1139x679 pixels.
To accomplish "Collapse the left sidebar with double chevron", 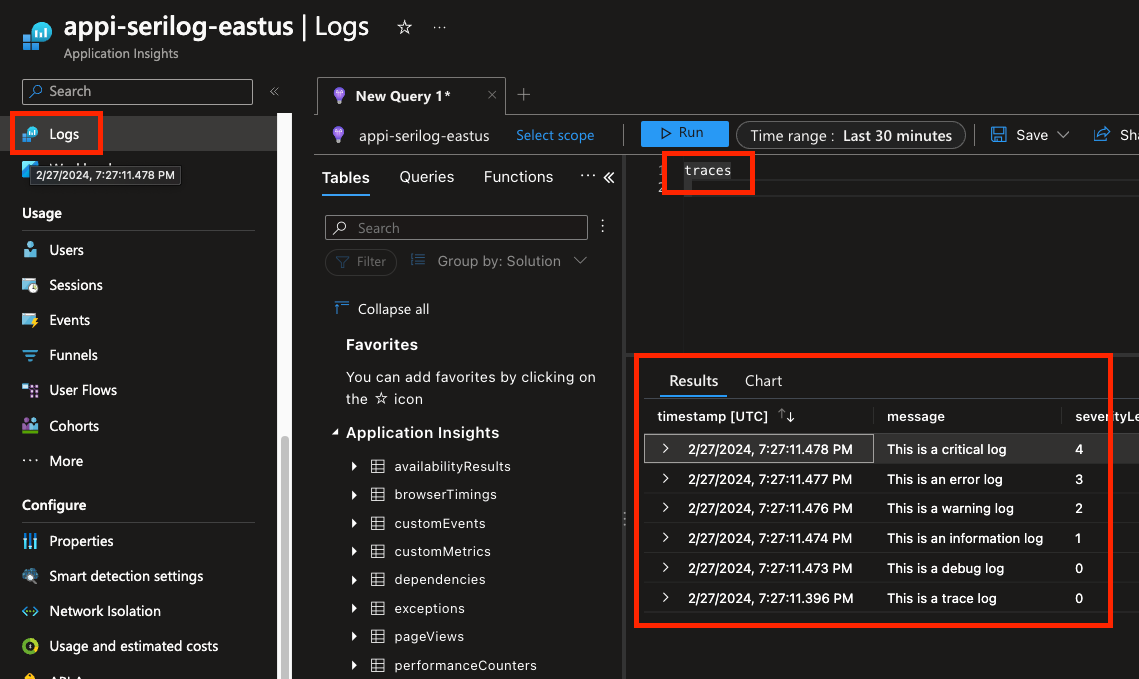I will [274, 92].
